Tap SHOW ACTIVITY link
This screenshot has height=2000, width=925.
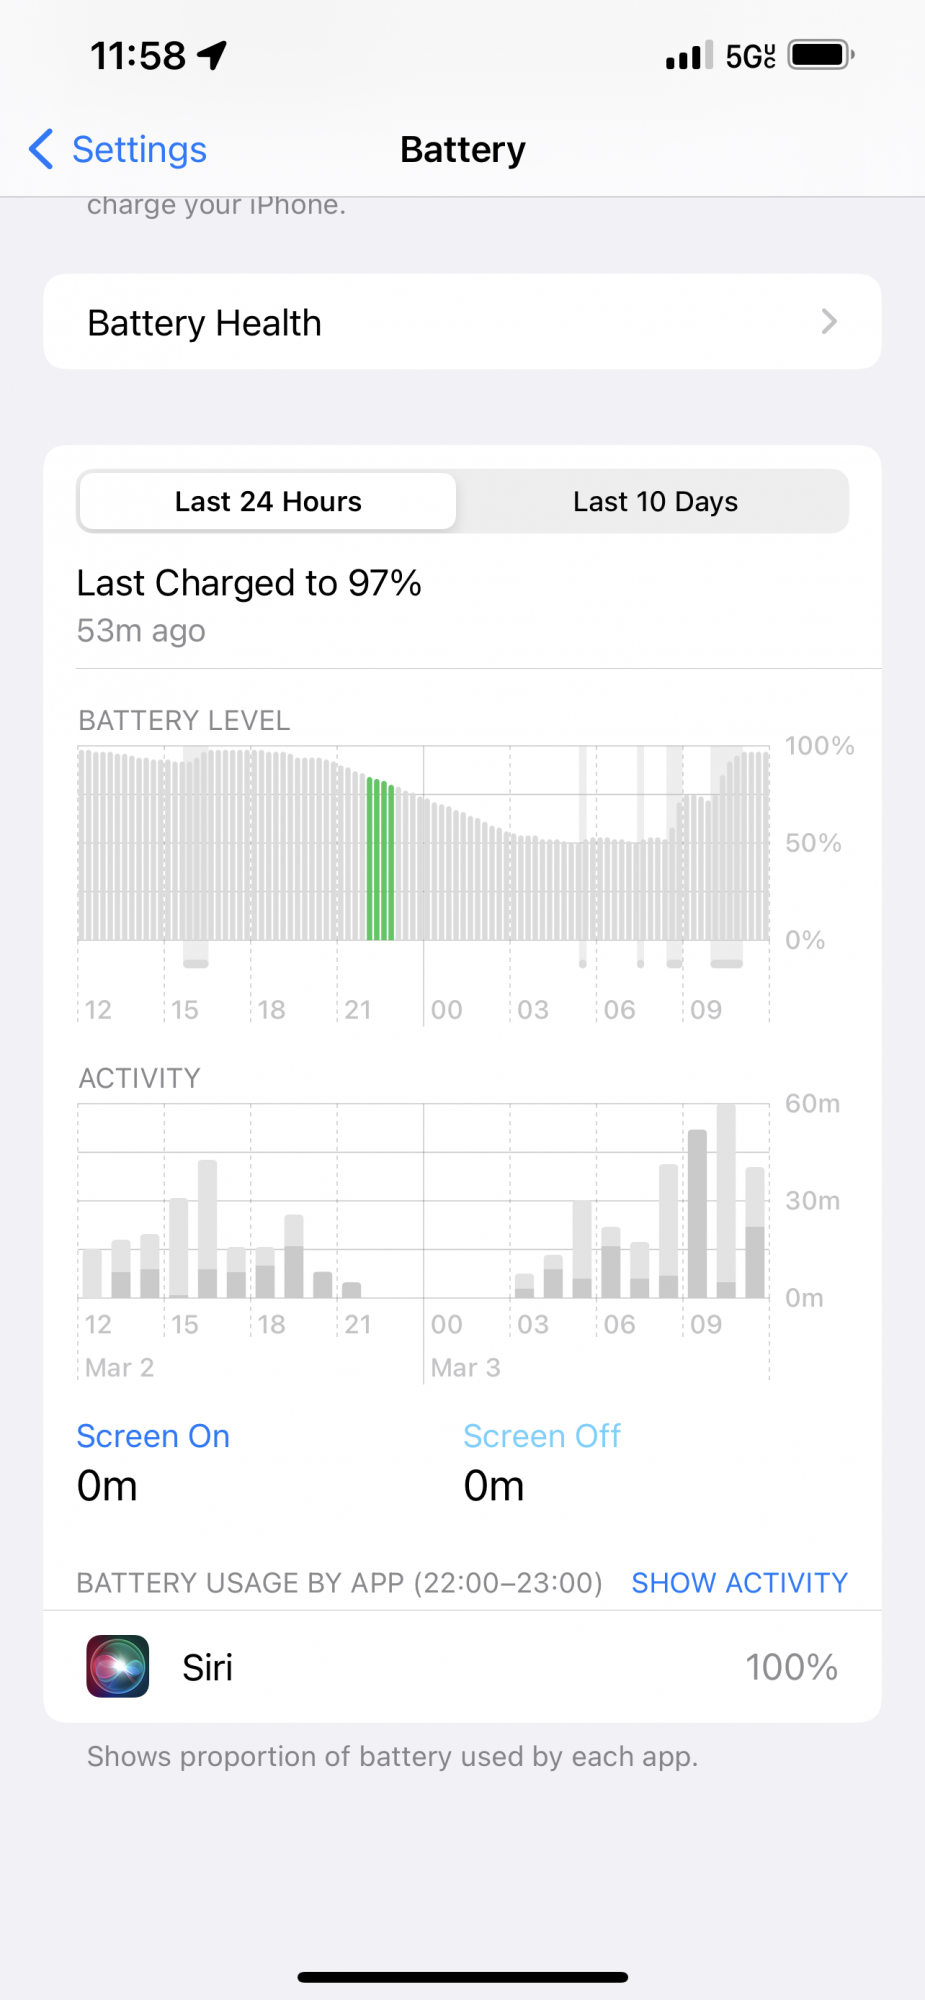(739, 1582)
